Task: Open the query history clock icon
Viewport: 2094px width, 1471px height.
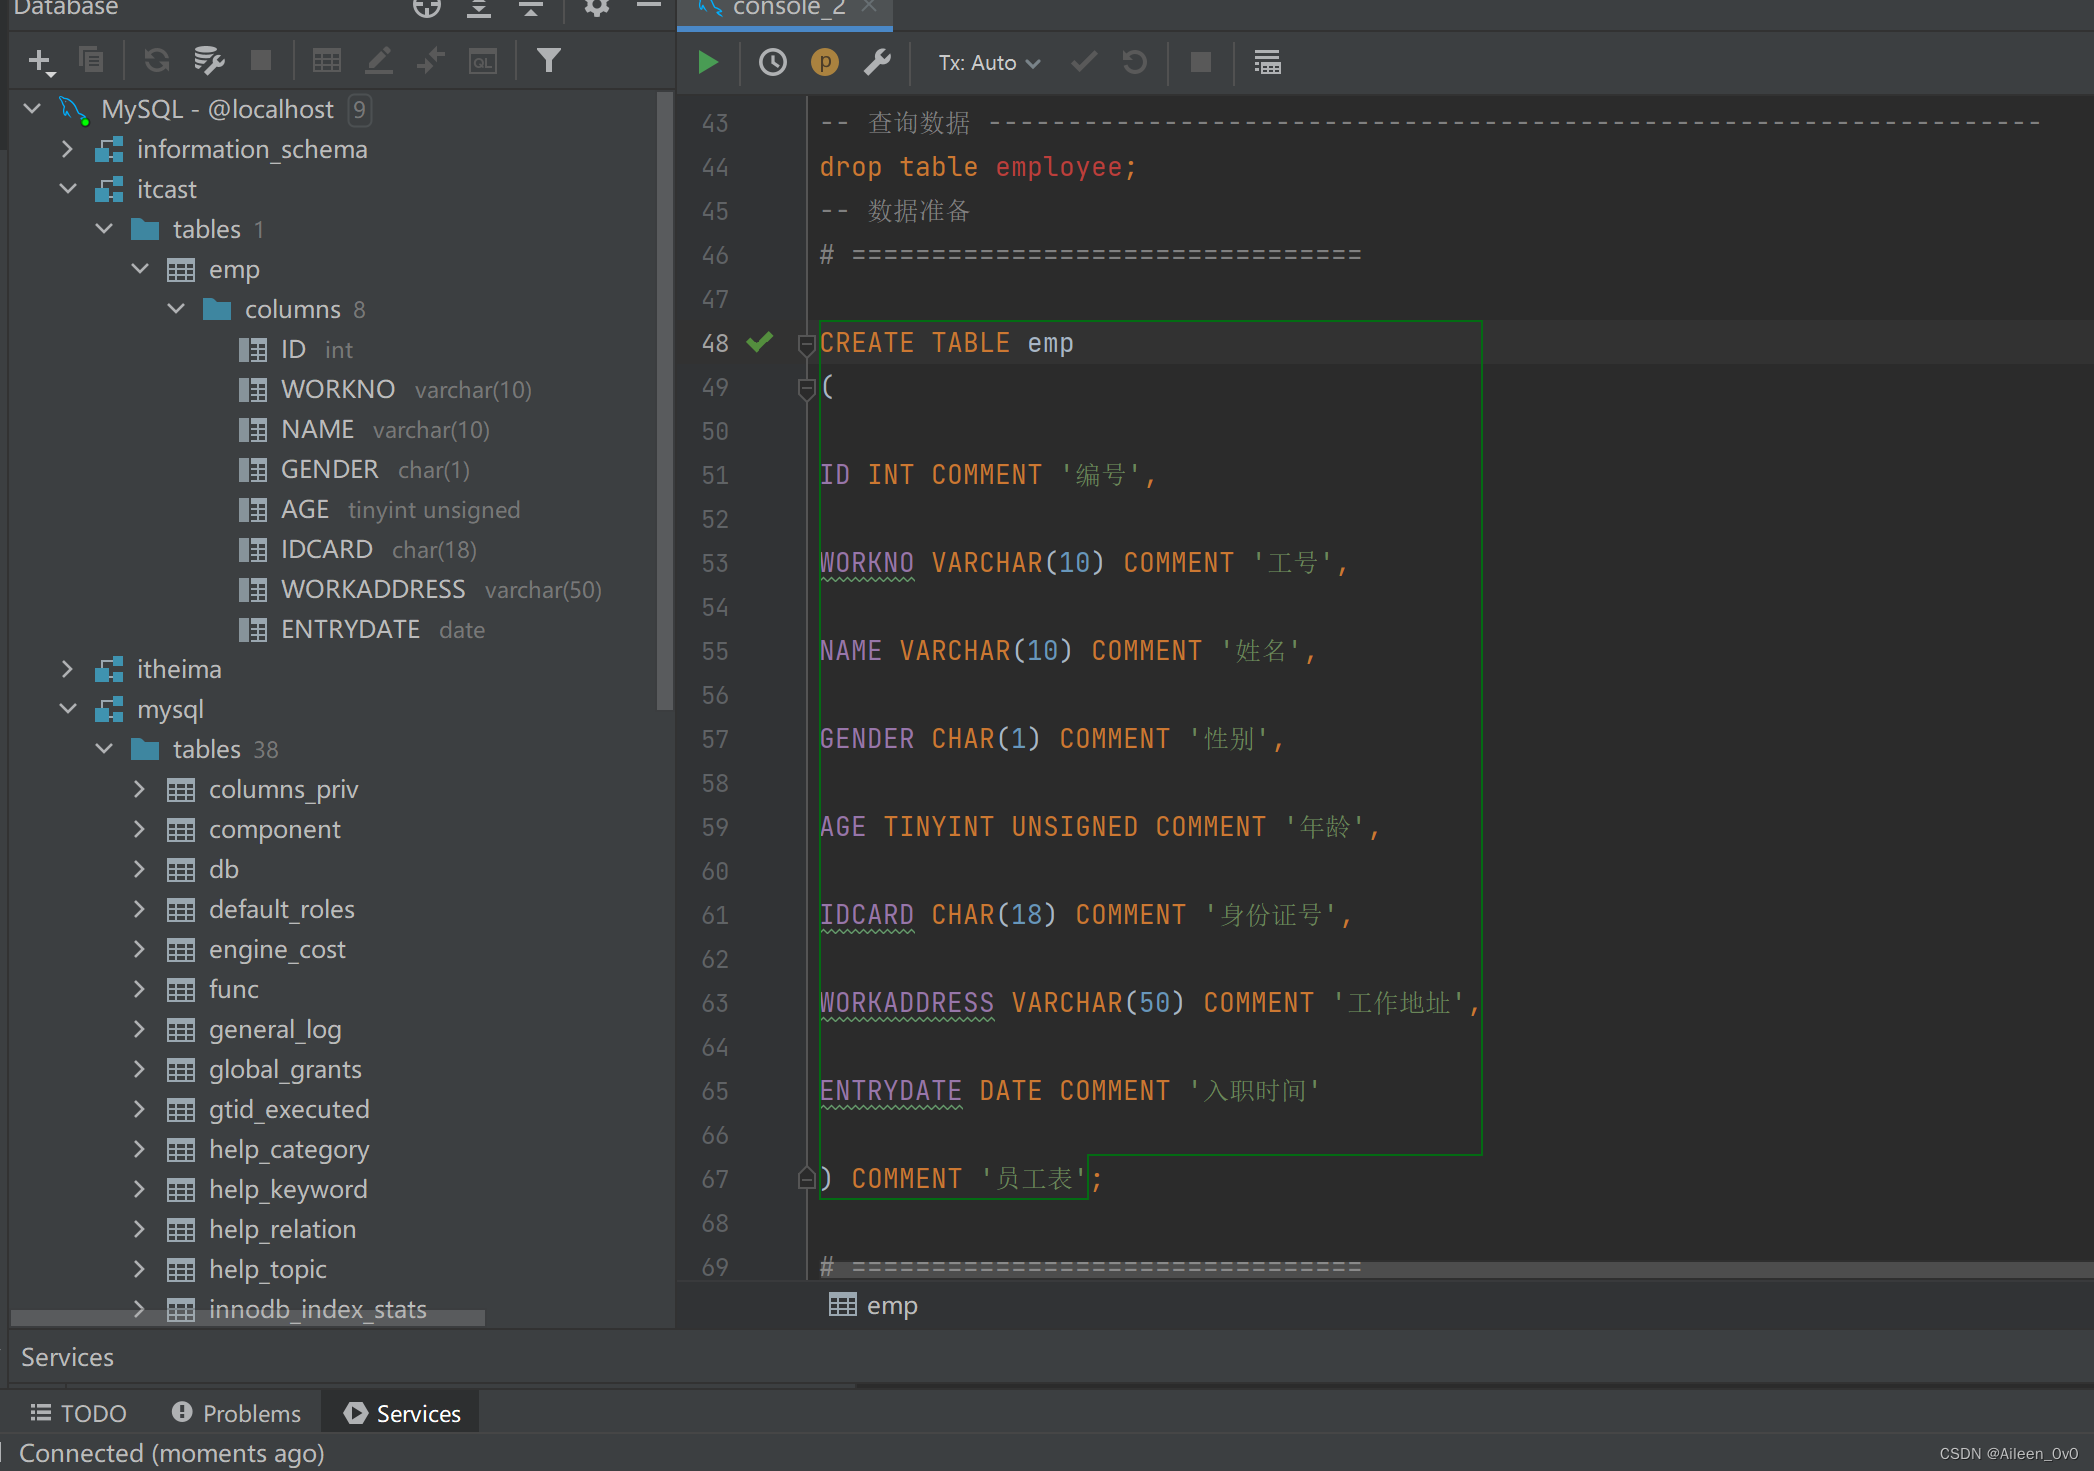Action: click(x=772, y=63)
